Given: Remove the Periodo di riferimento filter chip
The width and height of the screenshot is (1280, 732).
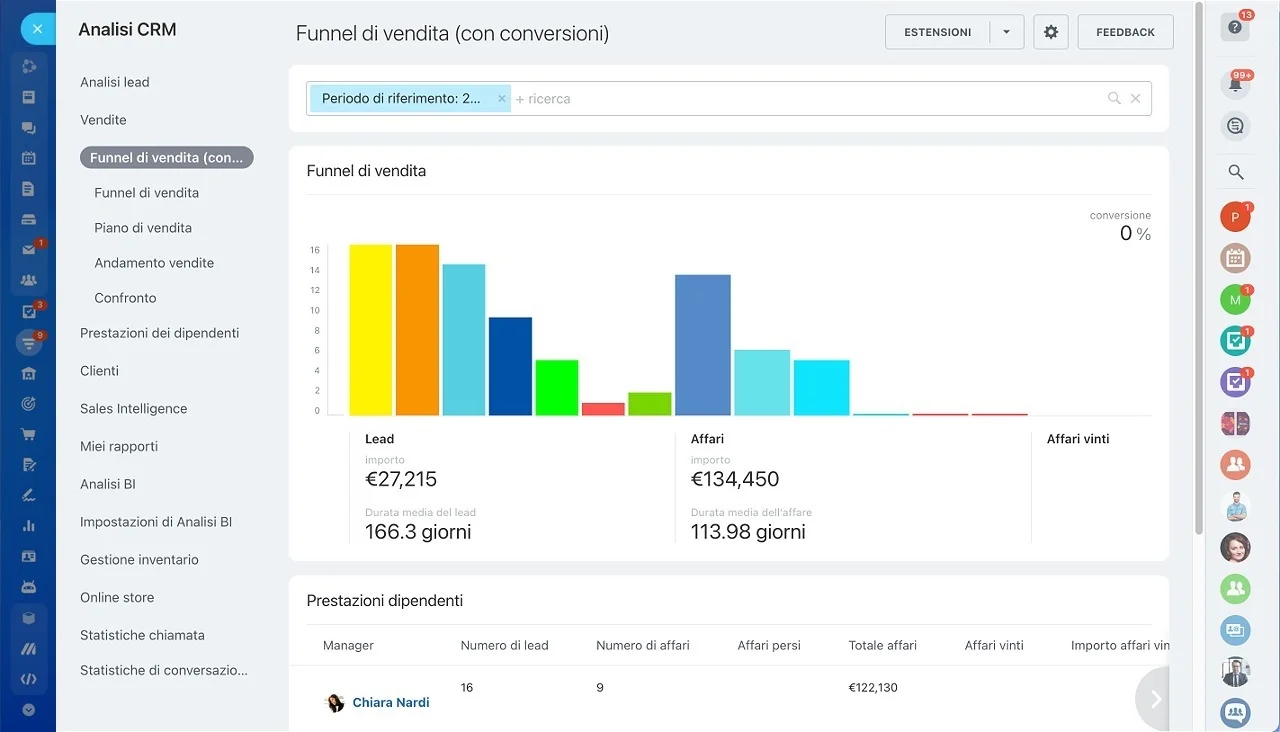Looking at the screenshot, I should [502, 99].
